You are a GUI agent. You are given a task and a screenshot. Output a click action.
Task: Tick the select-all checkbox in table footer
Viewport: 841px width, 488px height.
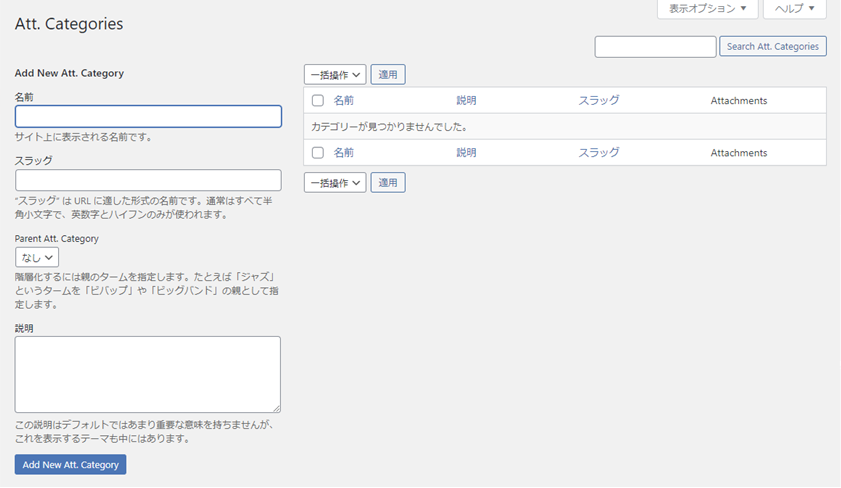point(318,153)
